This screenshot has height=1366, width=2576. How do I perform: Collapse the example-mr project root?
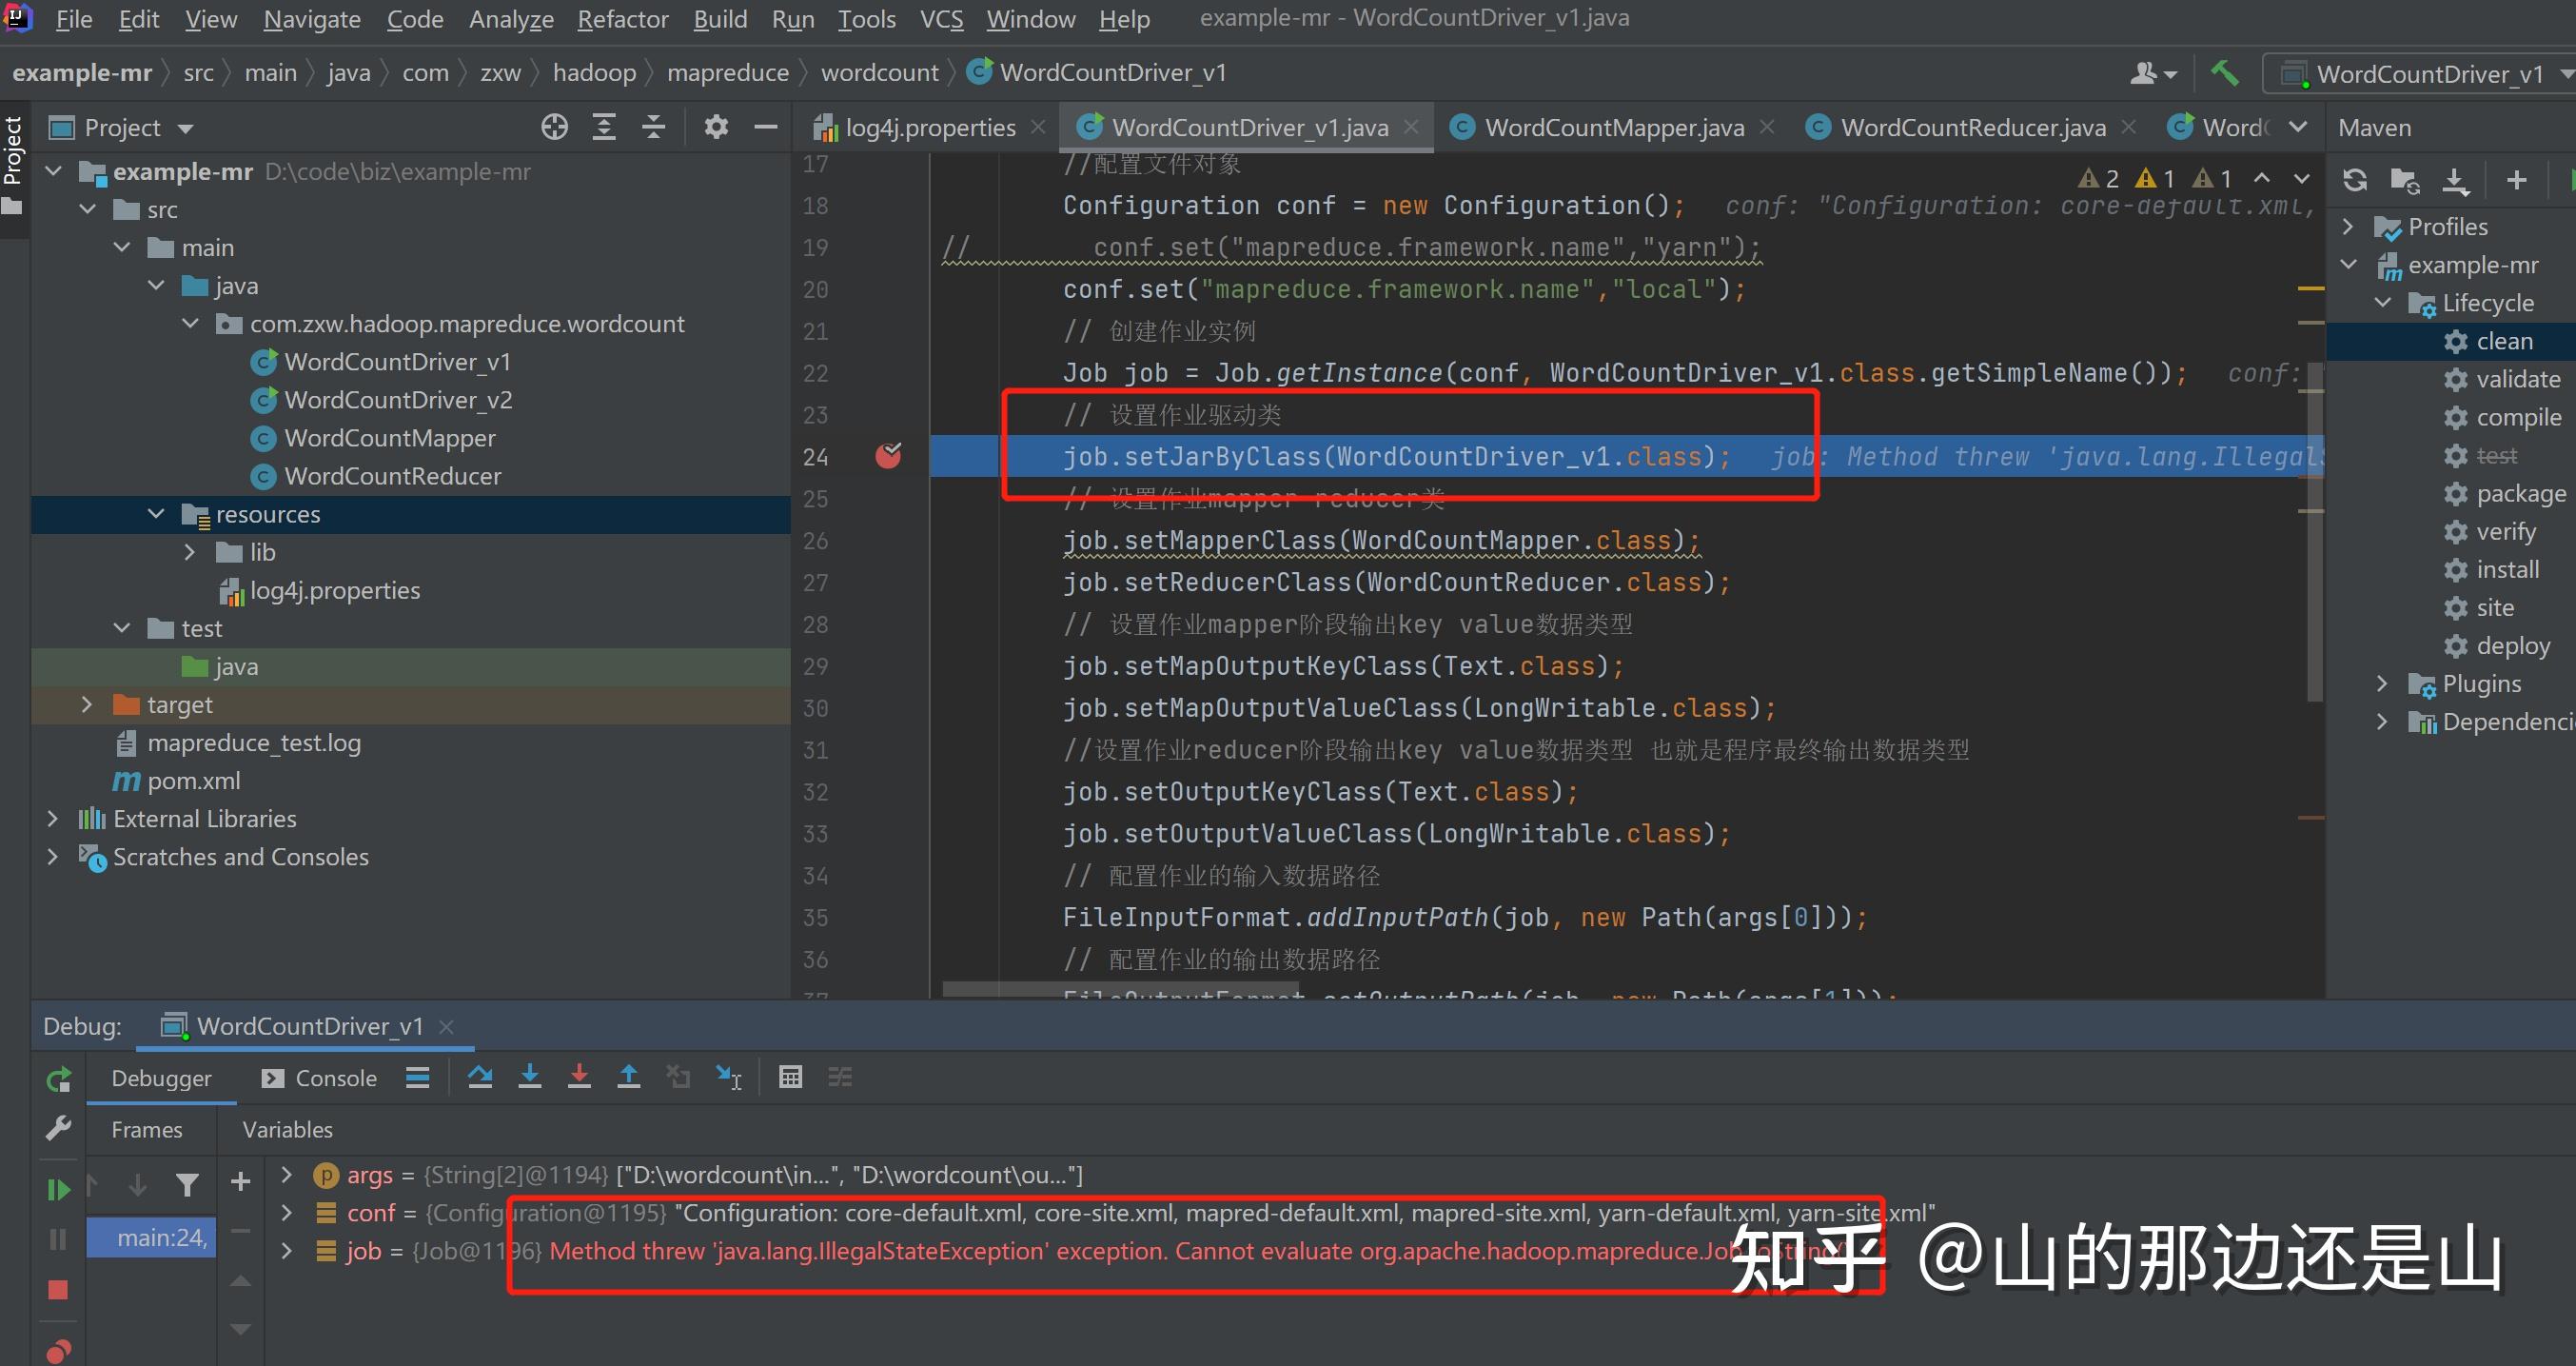pos(54,172)
